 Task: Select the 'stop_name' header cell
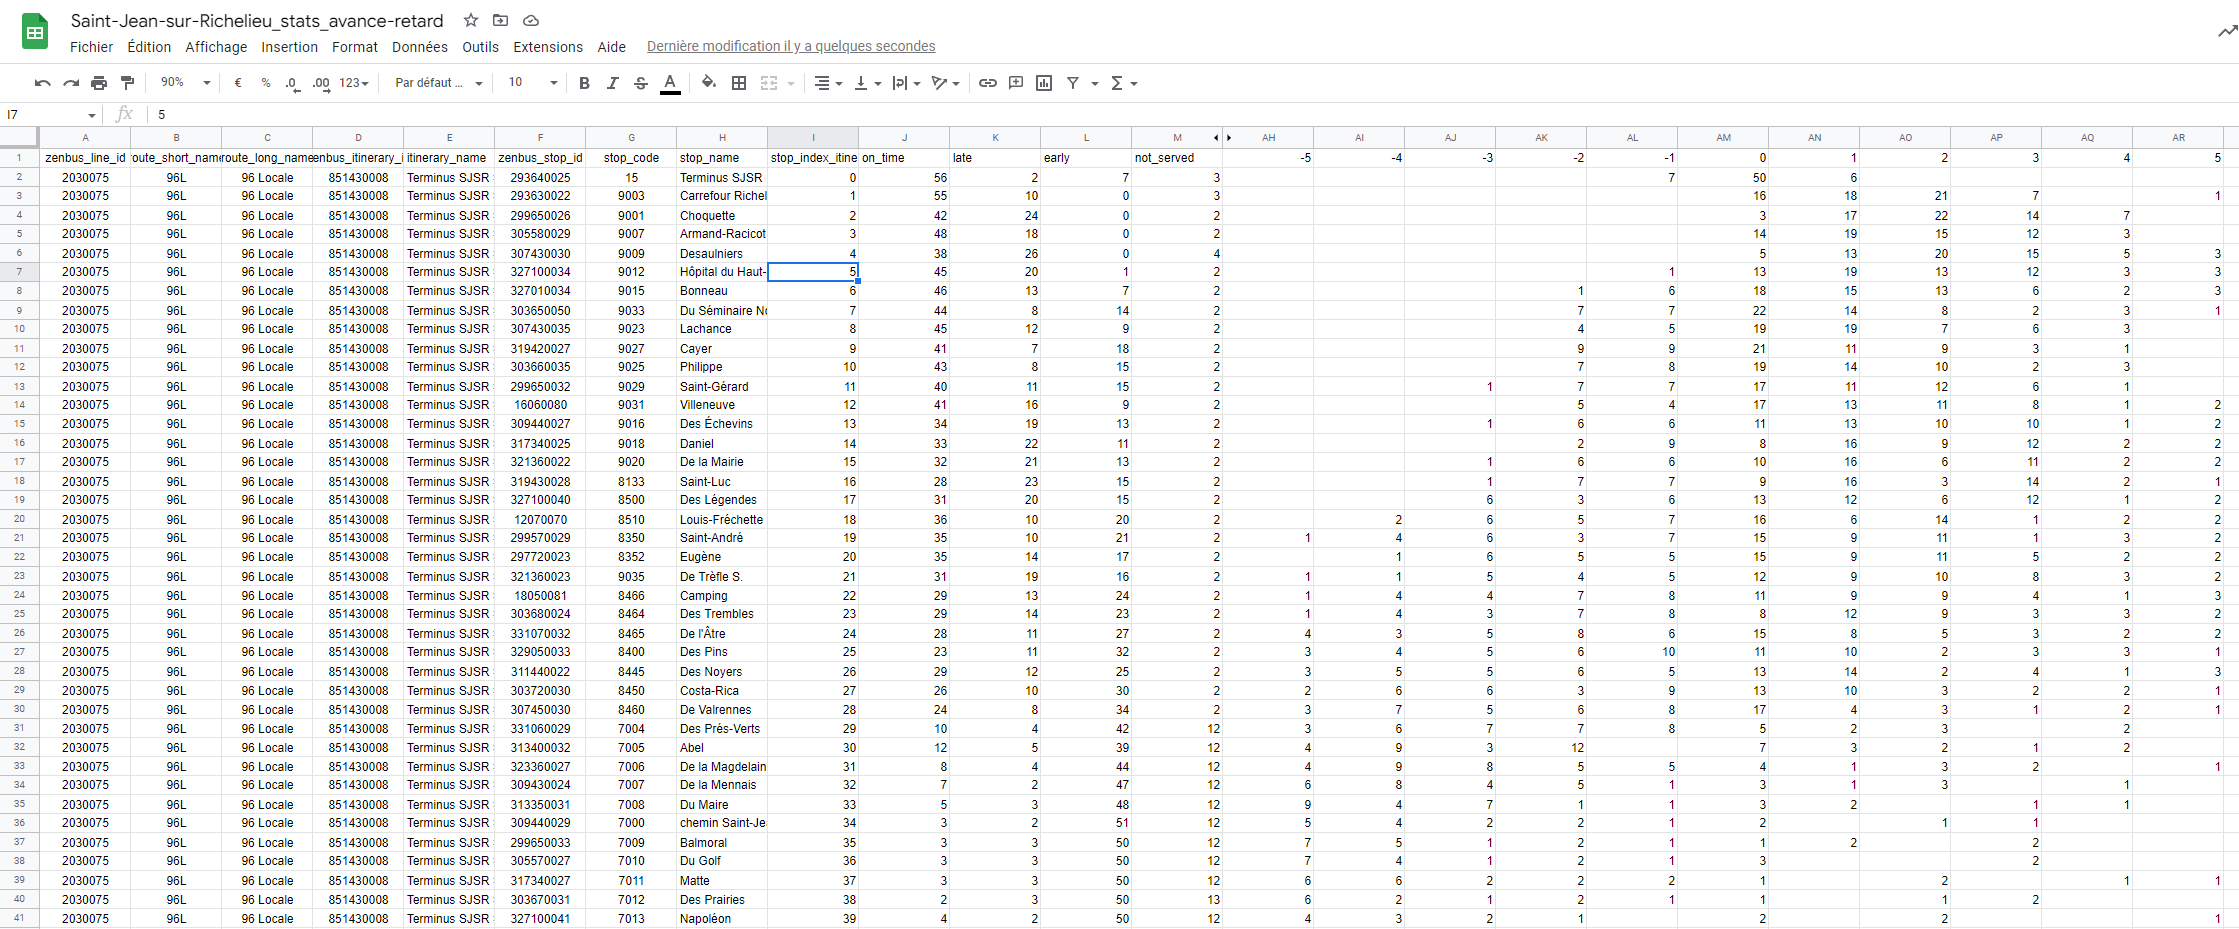click(x=722, y=158)
